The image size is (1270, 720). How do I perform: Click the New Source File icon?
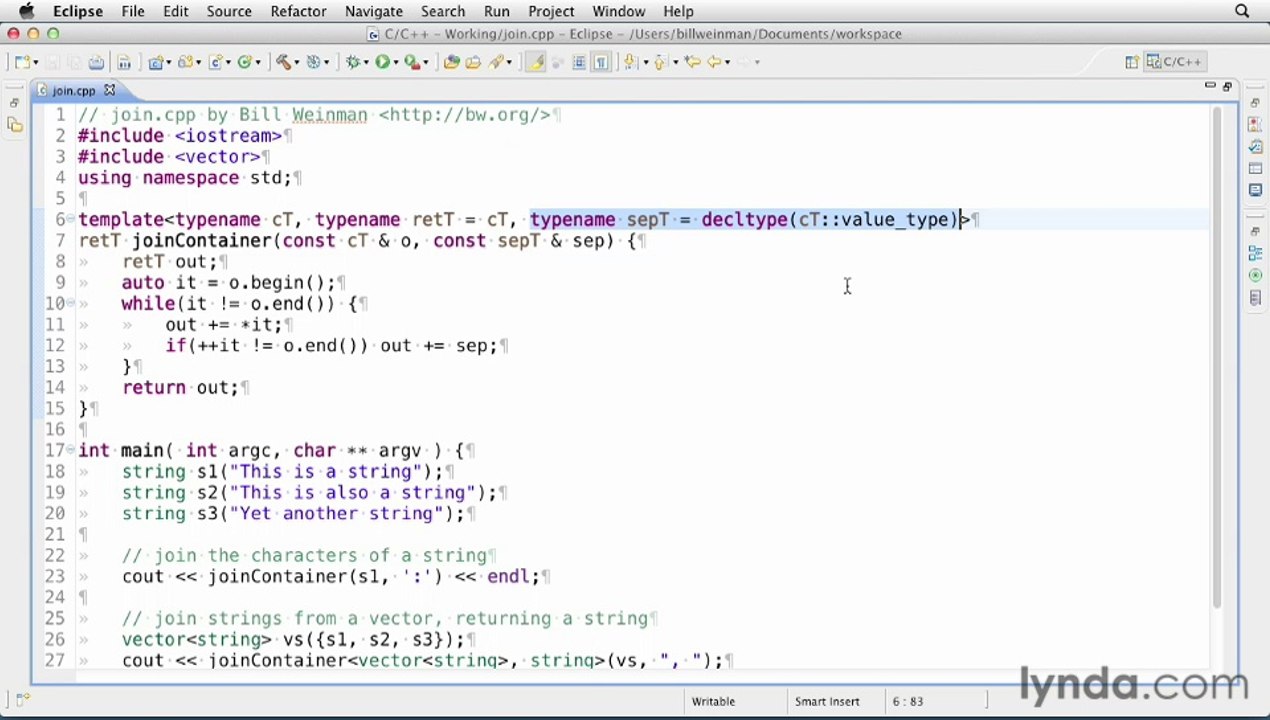click(214, 62)
